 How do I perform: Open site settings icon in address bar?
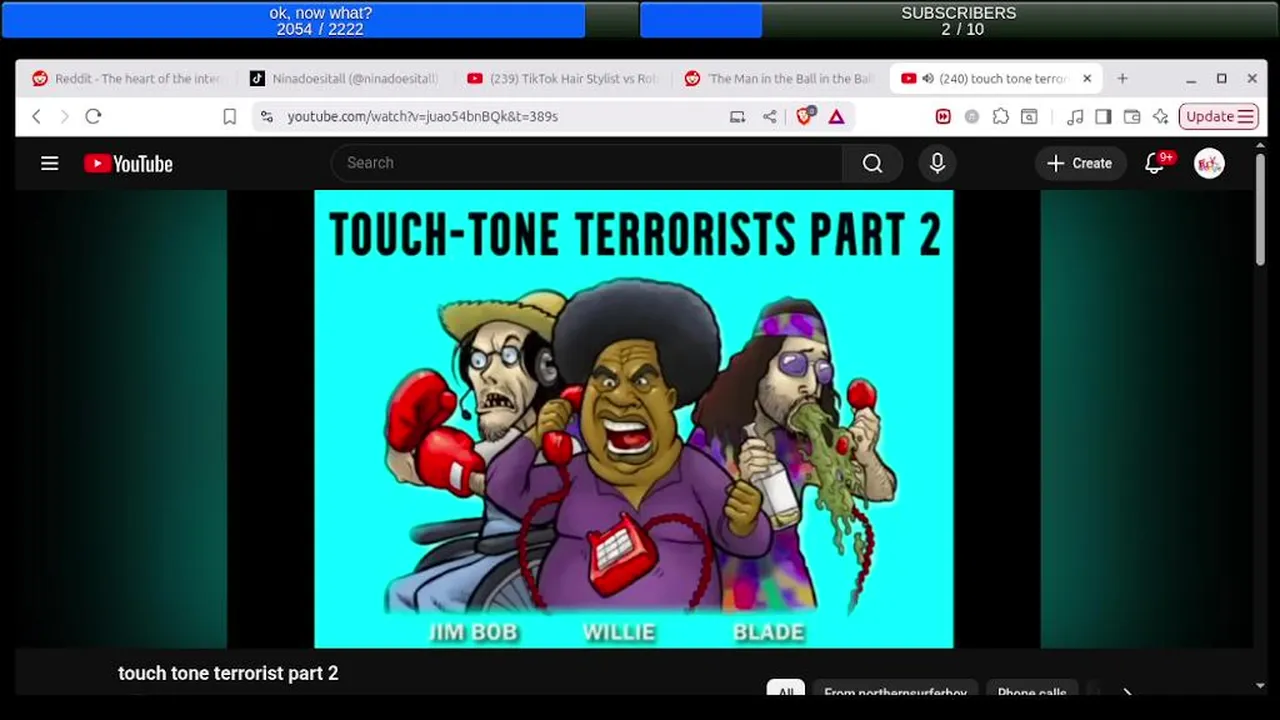pyautogui.click(x=267, y=117)
